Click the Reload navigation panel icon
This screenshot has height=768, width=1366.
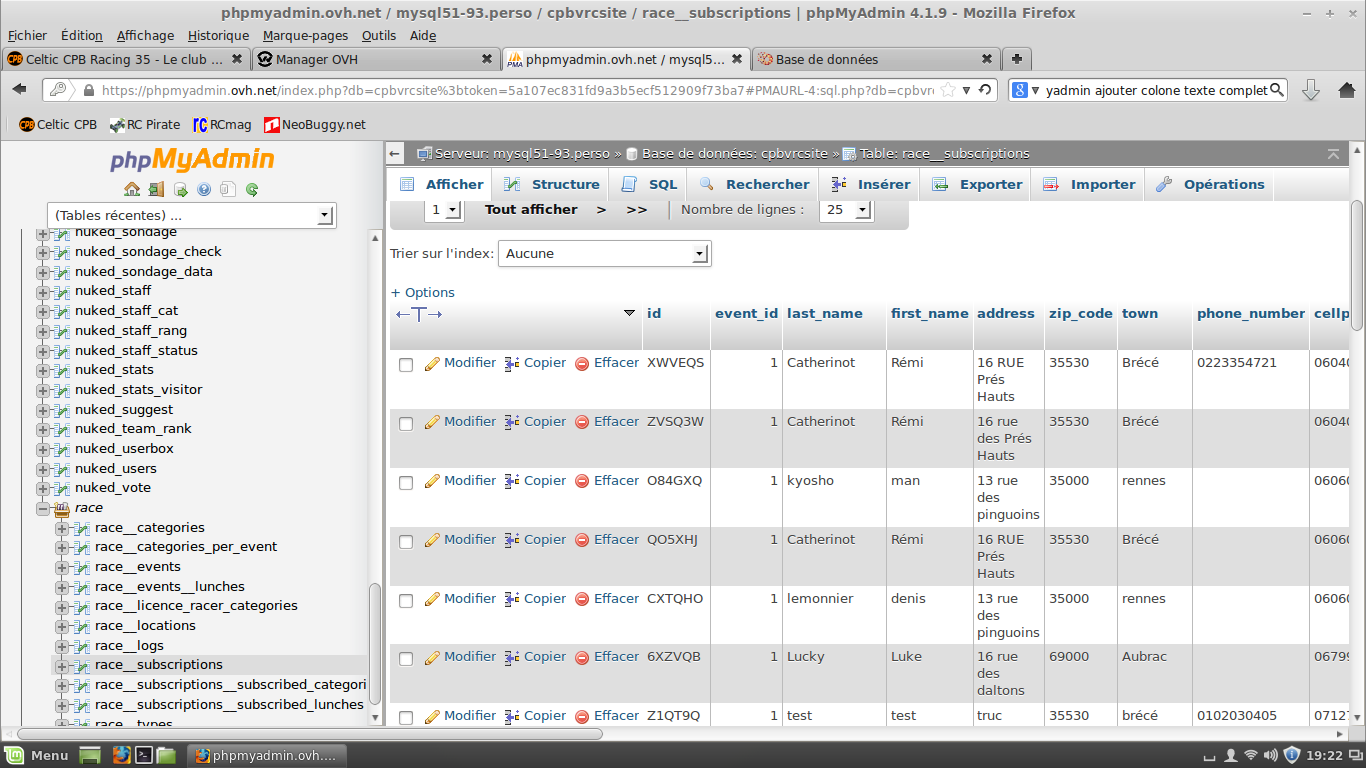click(252, 189)
